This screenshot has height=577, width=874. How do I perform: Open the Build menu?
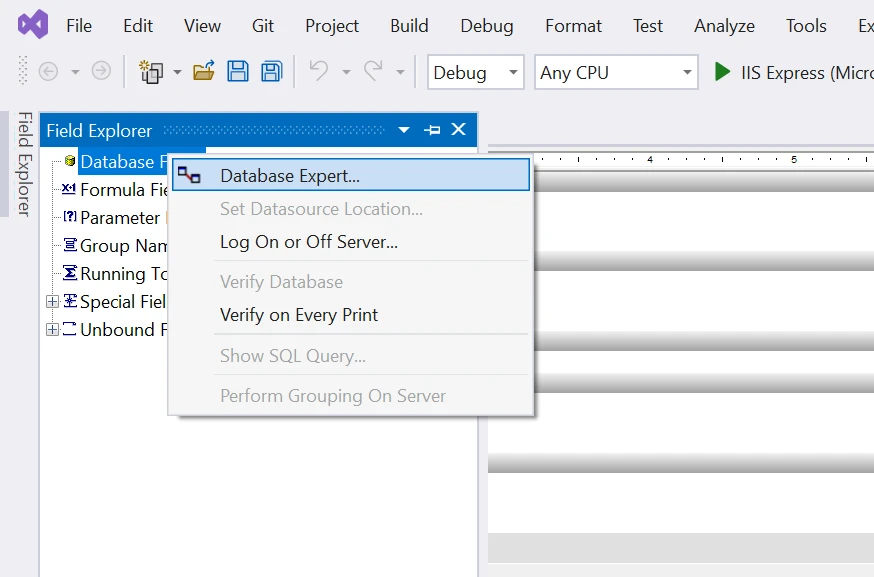coord(409,26)
